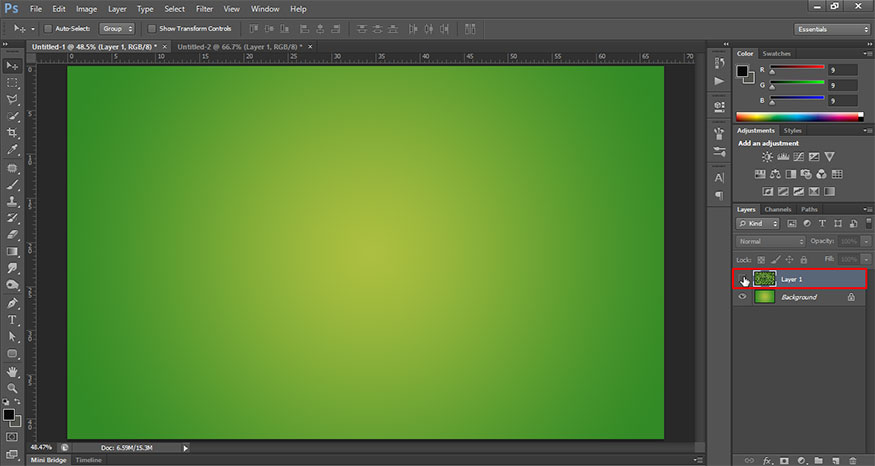Screen dimensions: 875x466
Task: Pick the Crop tool
Action: [13, 132]
